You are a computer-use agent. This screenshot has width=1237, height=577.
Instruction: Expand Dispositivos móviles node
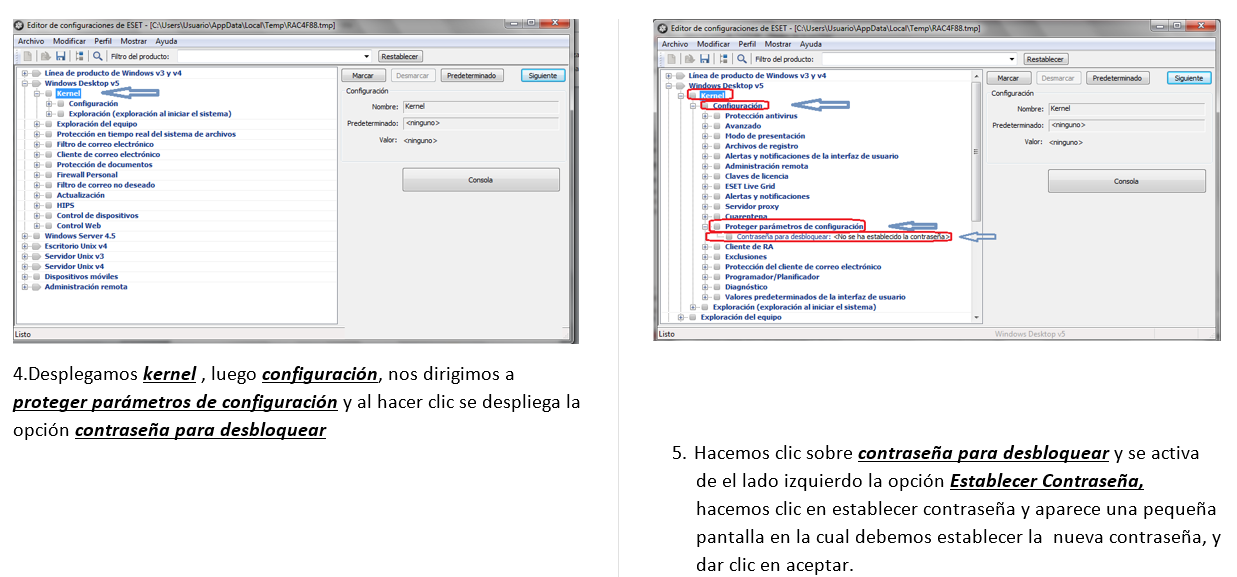tap(25, 277)
